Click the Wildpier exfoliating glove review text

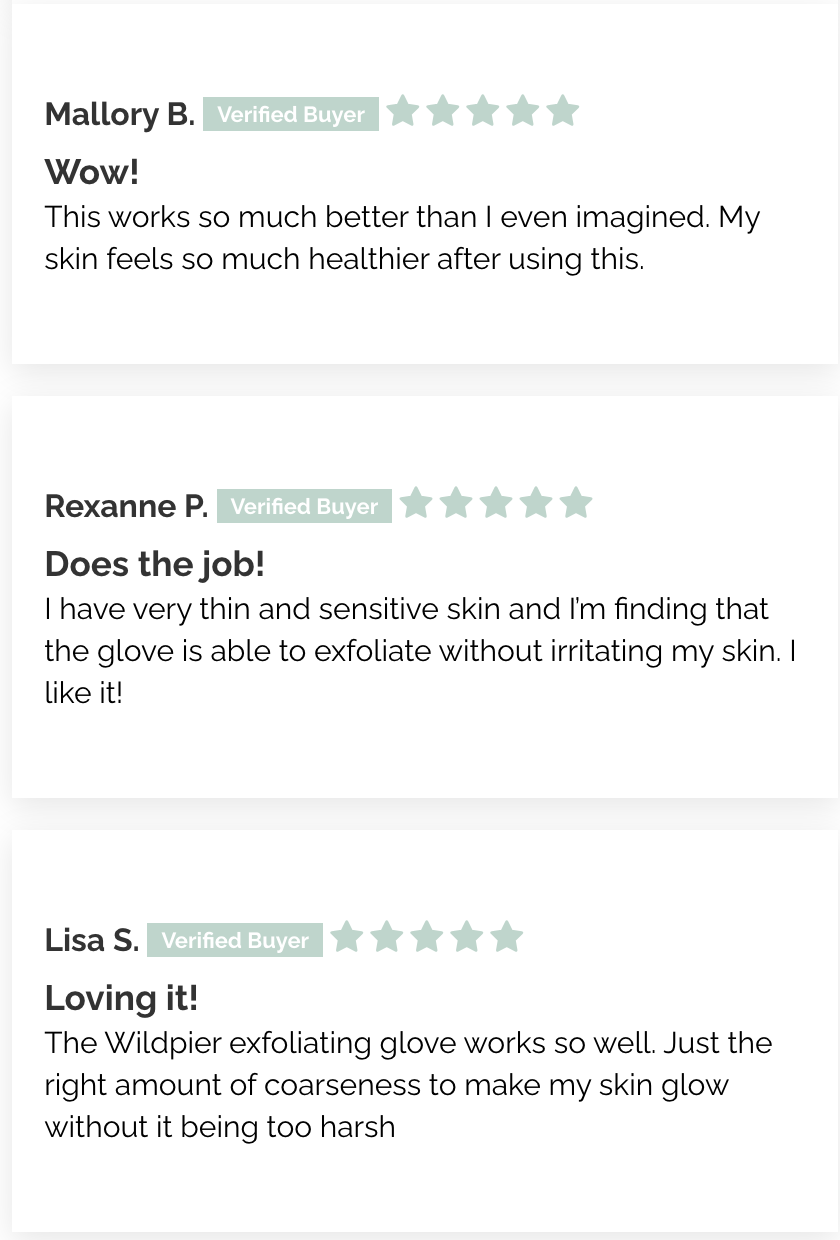408,1084
